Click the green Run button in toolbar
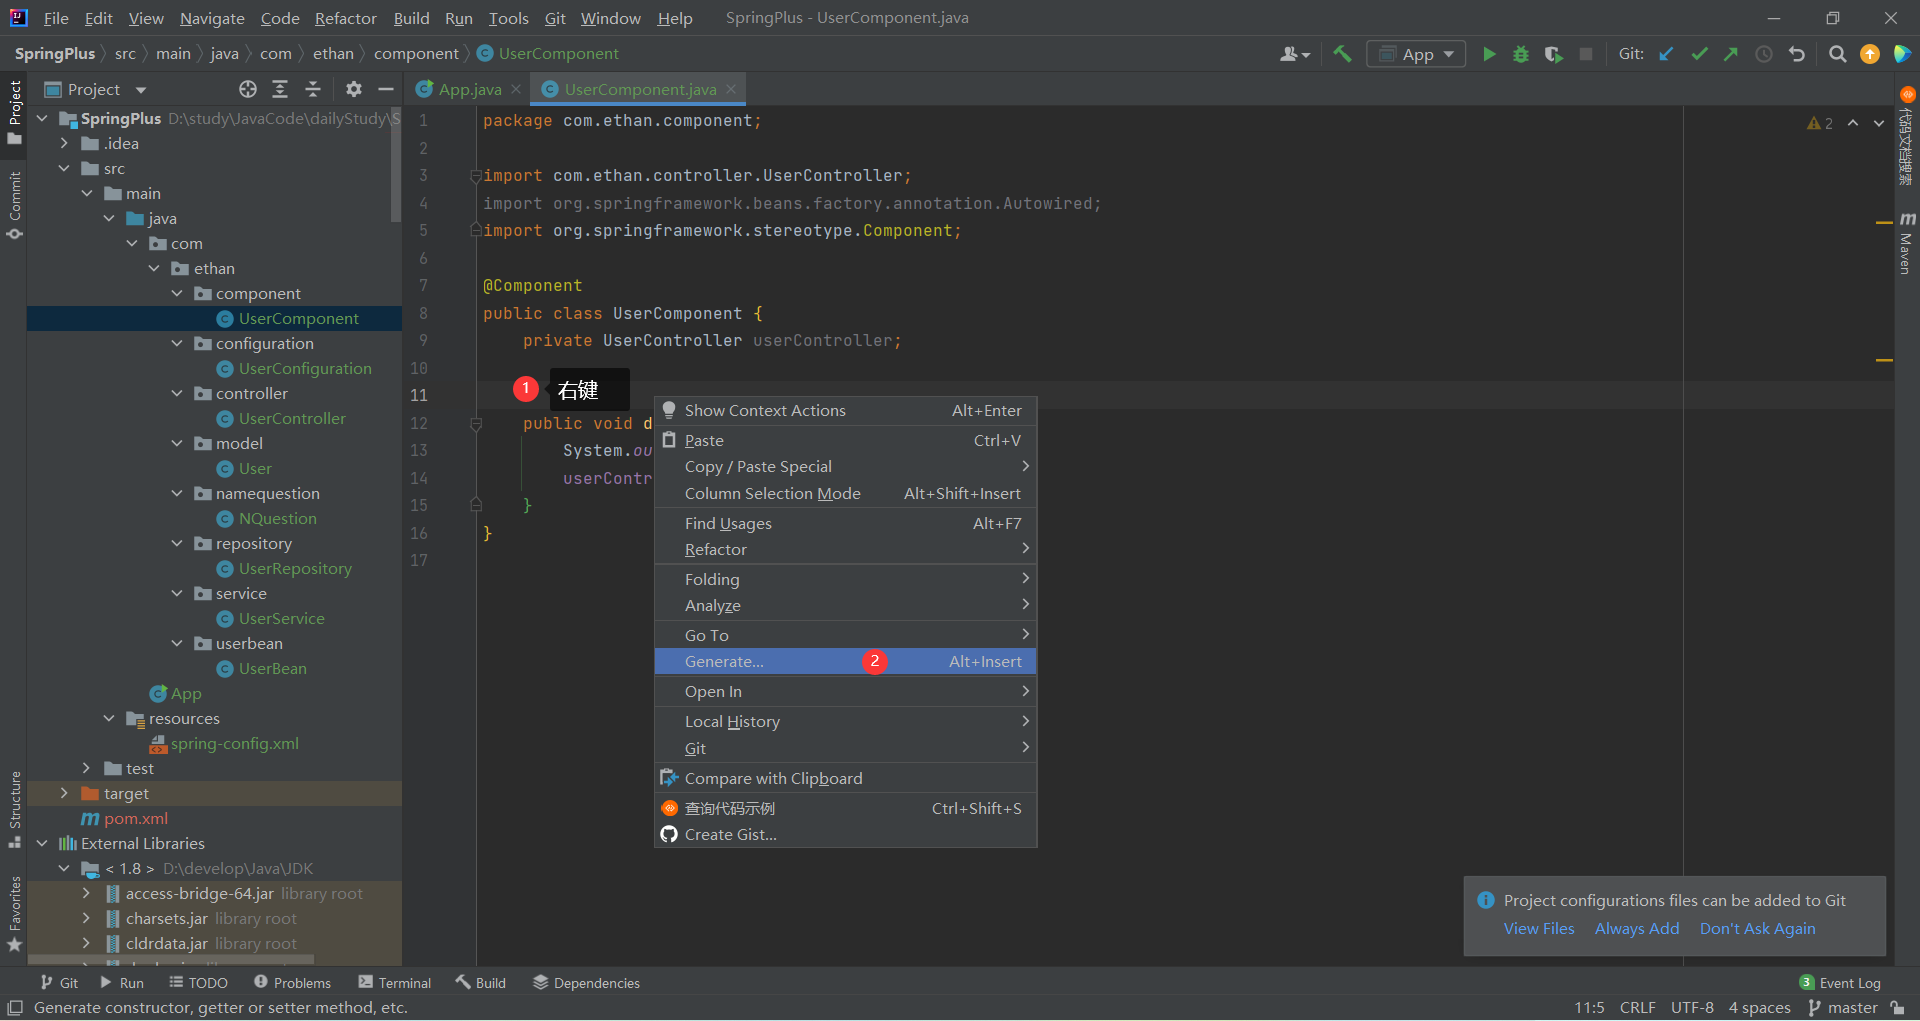1920x1021 pixels. (x=1489, y=54)
